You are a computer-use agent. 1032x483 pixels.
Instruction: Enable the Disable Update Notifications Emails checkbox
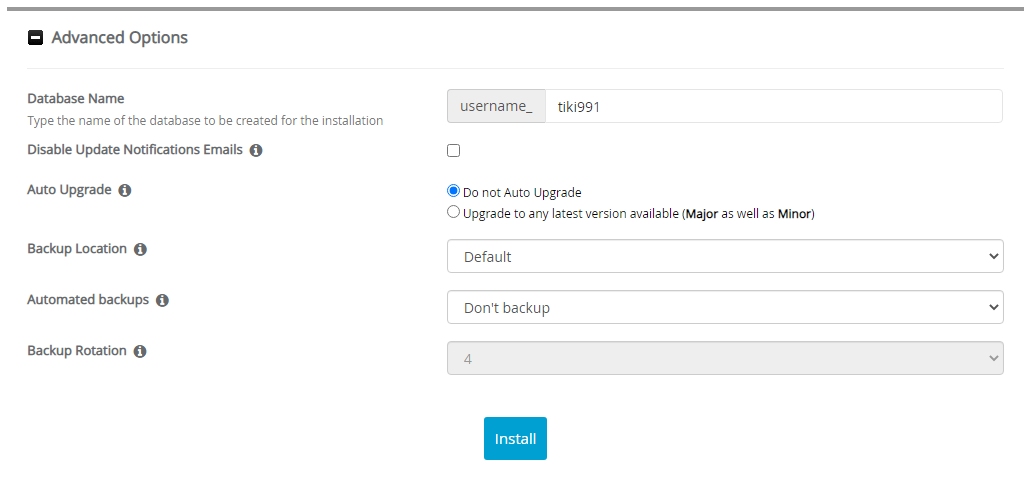[x=454, y=151]
